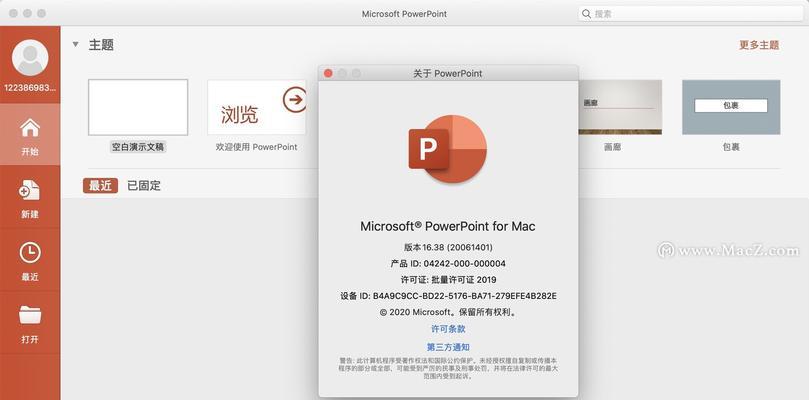Click the PowerPoint logo in About dialog
Screen dimensions: 809x400
pyautogui.click(x=448, y=149)
